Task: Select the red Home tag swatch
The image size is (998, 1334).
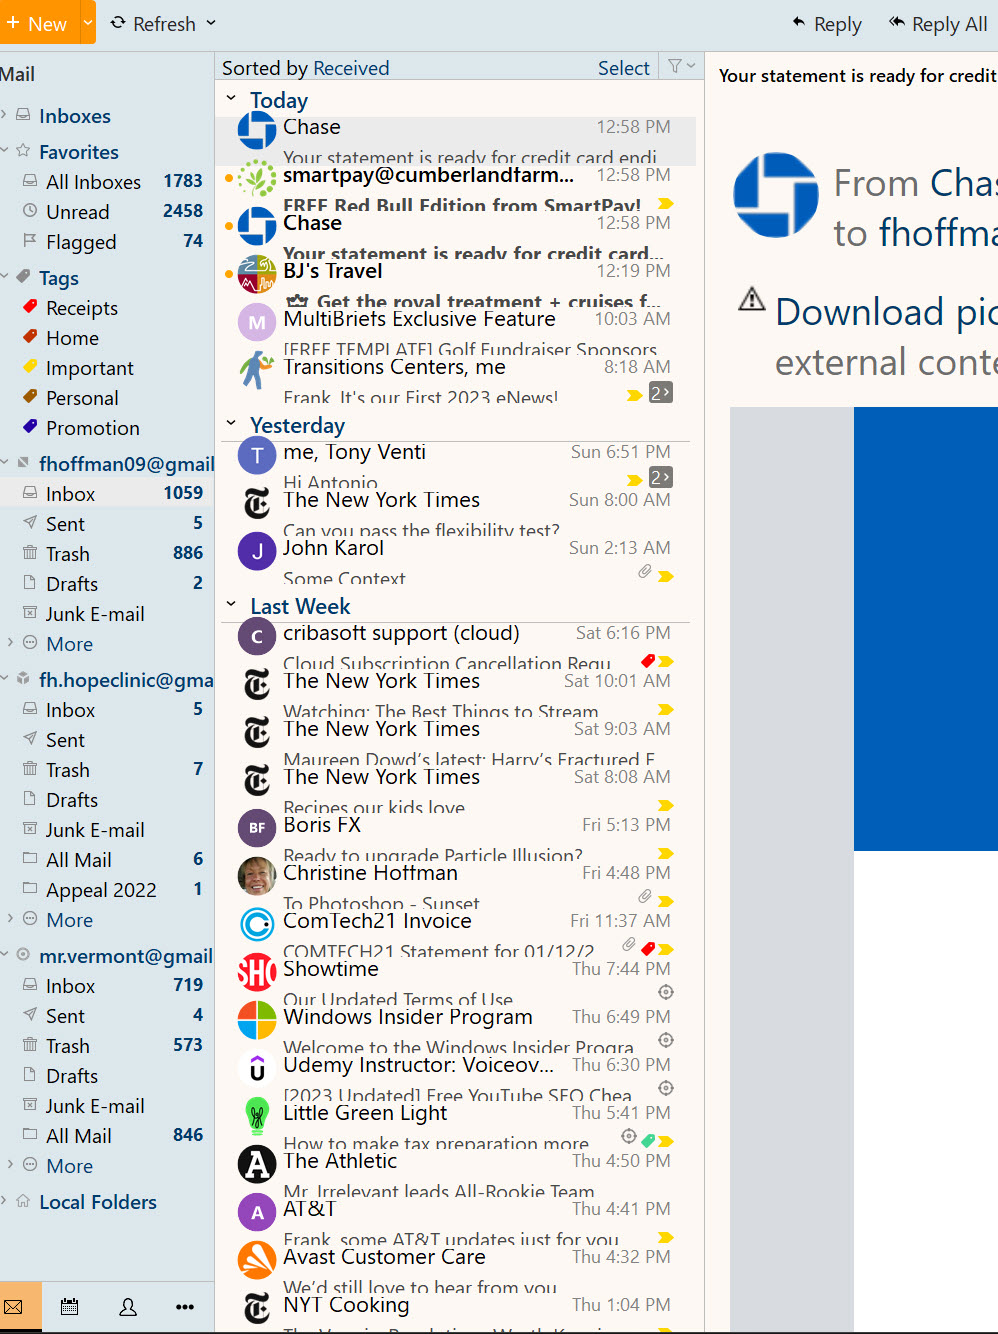Action: click(x=30, y=337)
